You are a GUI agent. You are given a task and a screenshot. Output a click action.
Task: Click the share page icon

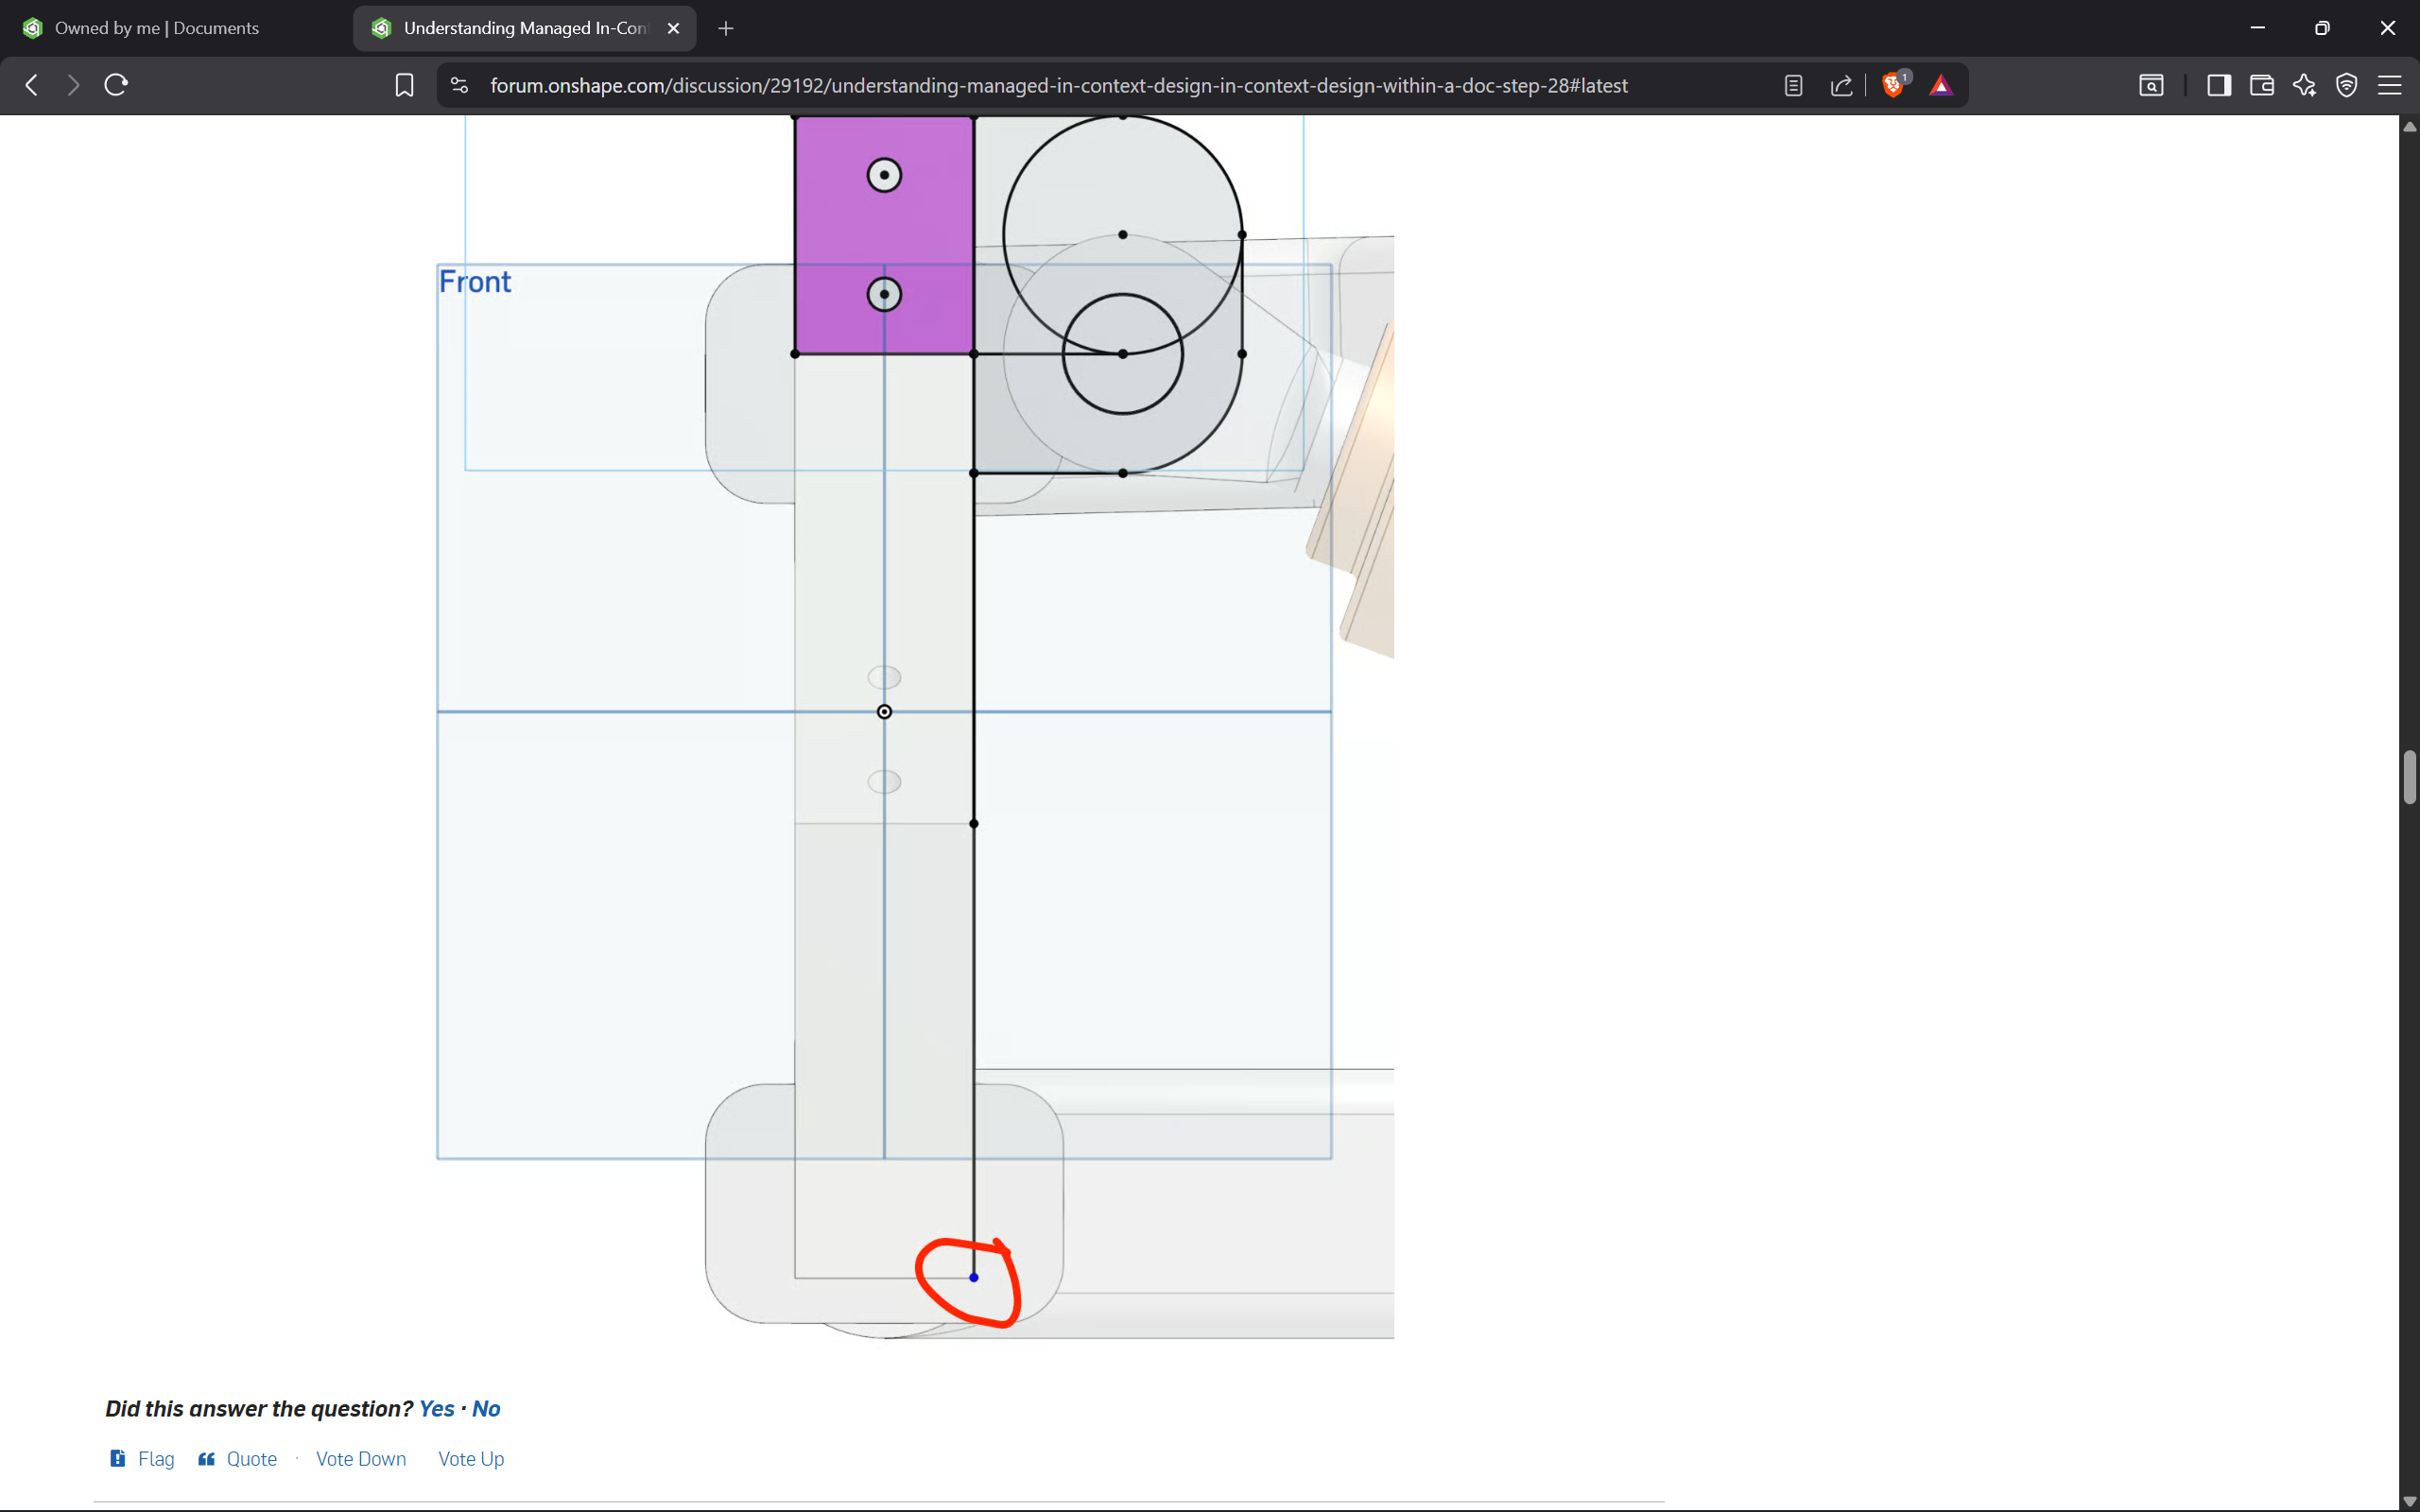coord(1841,85)
